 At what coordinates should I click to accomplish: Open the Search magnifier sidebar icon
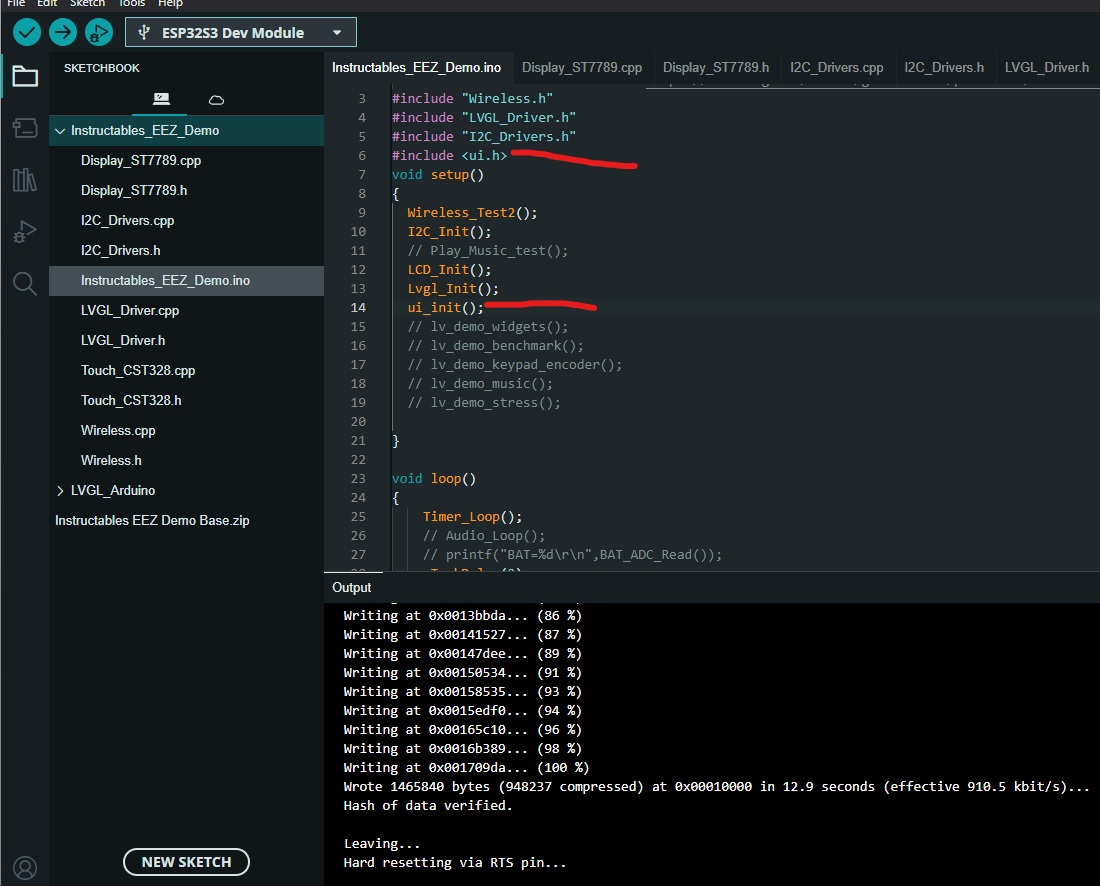[25, 283]
